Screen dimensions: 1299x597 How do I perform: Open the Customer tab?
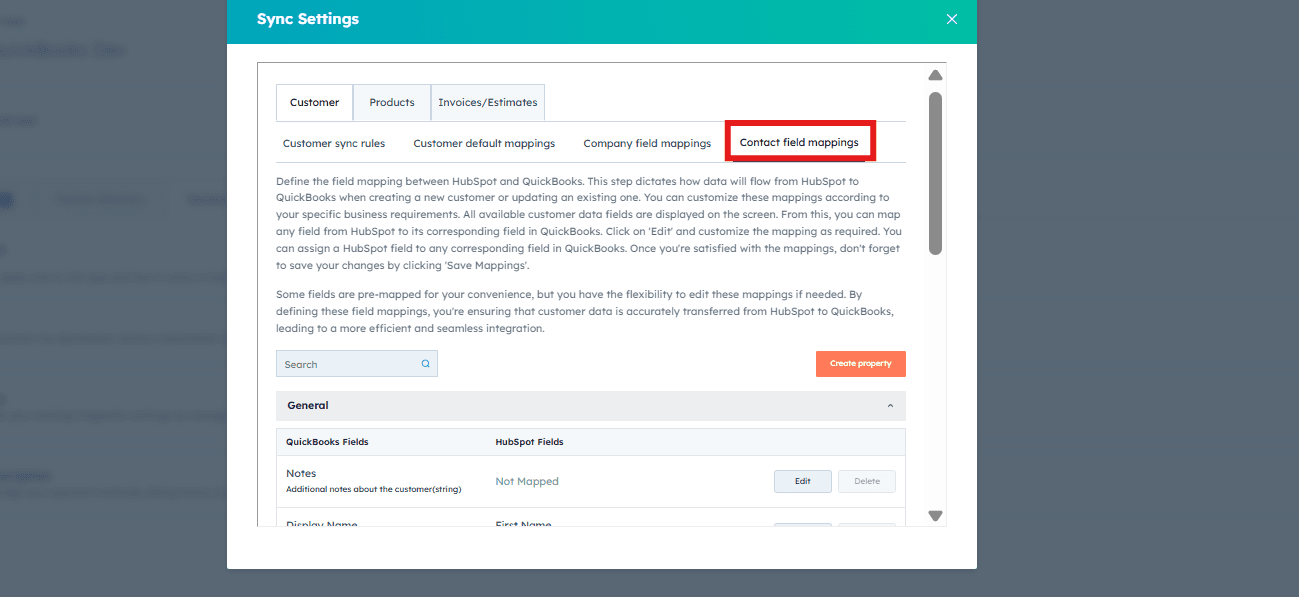314,102
